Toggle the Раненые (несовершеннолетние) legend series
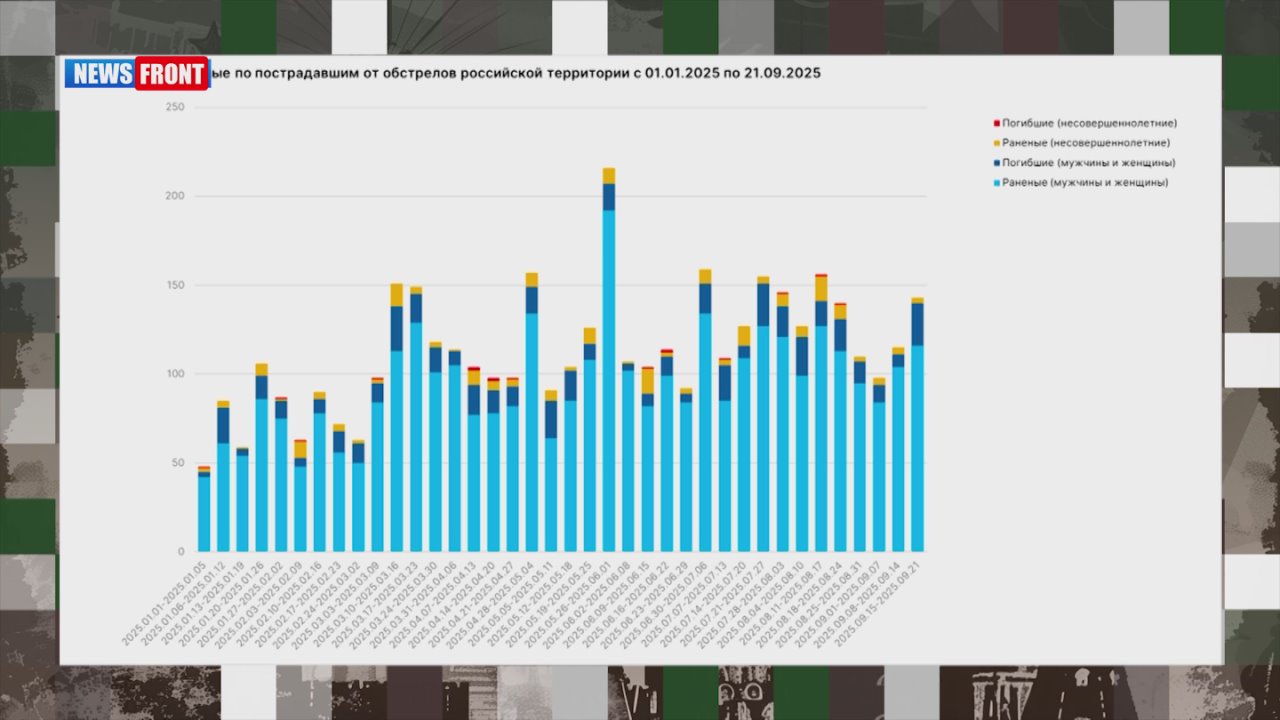 (1083, 143)
